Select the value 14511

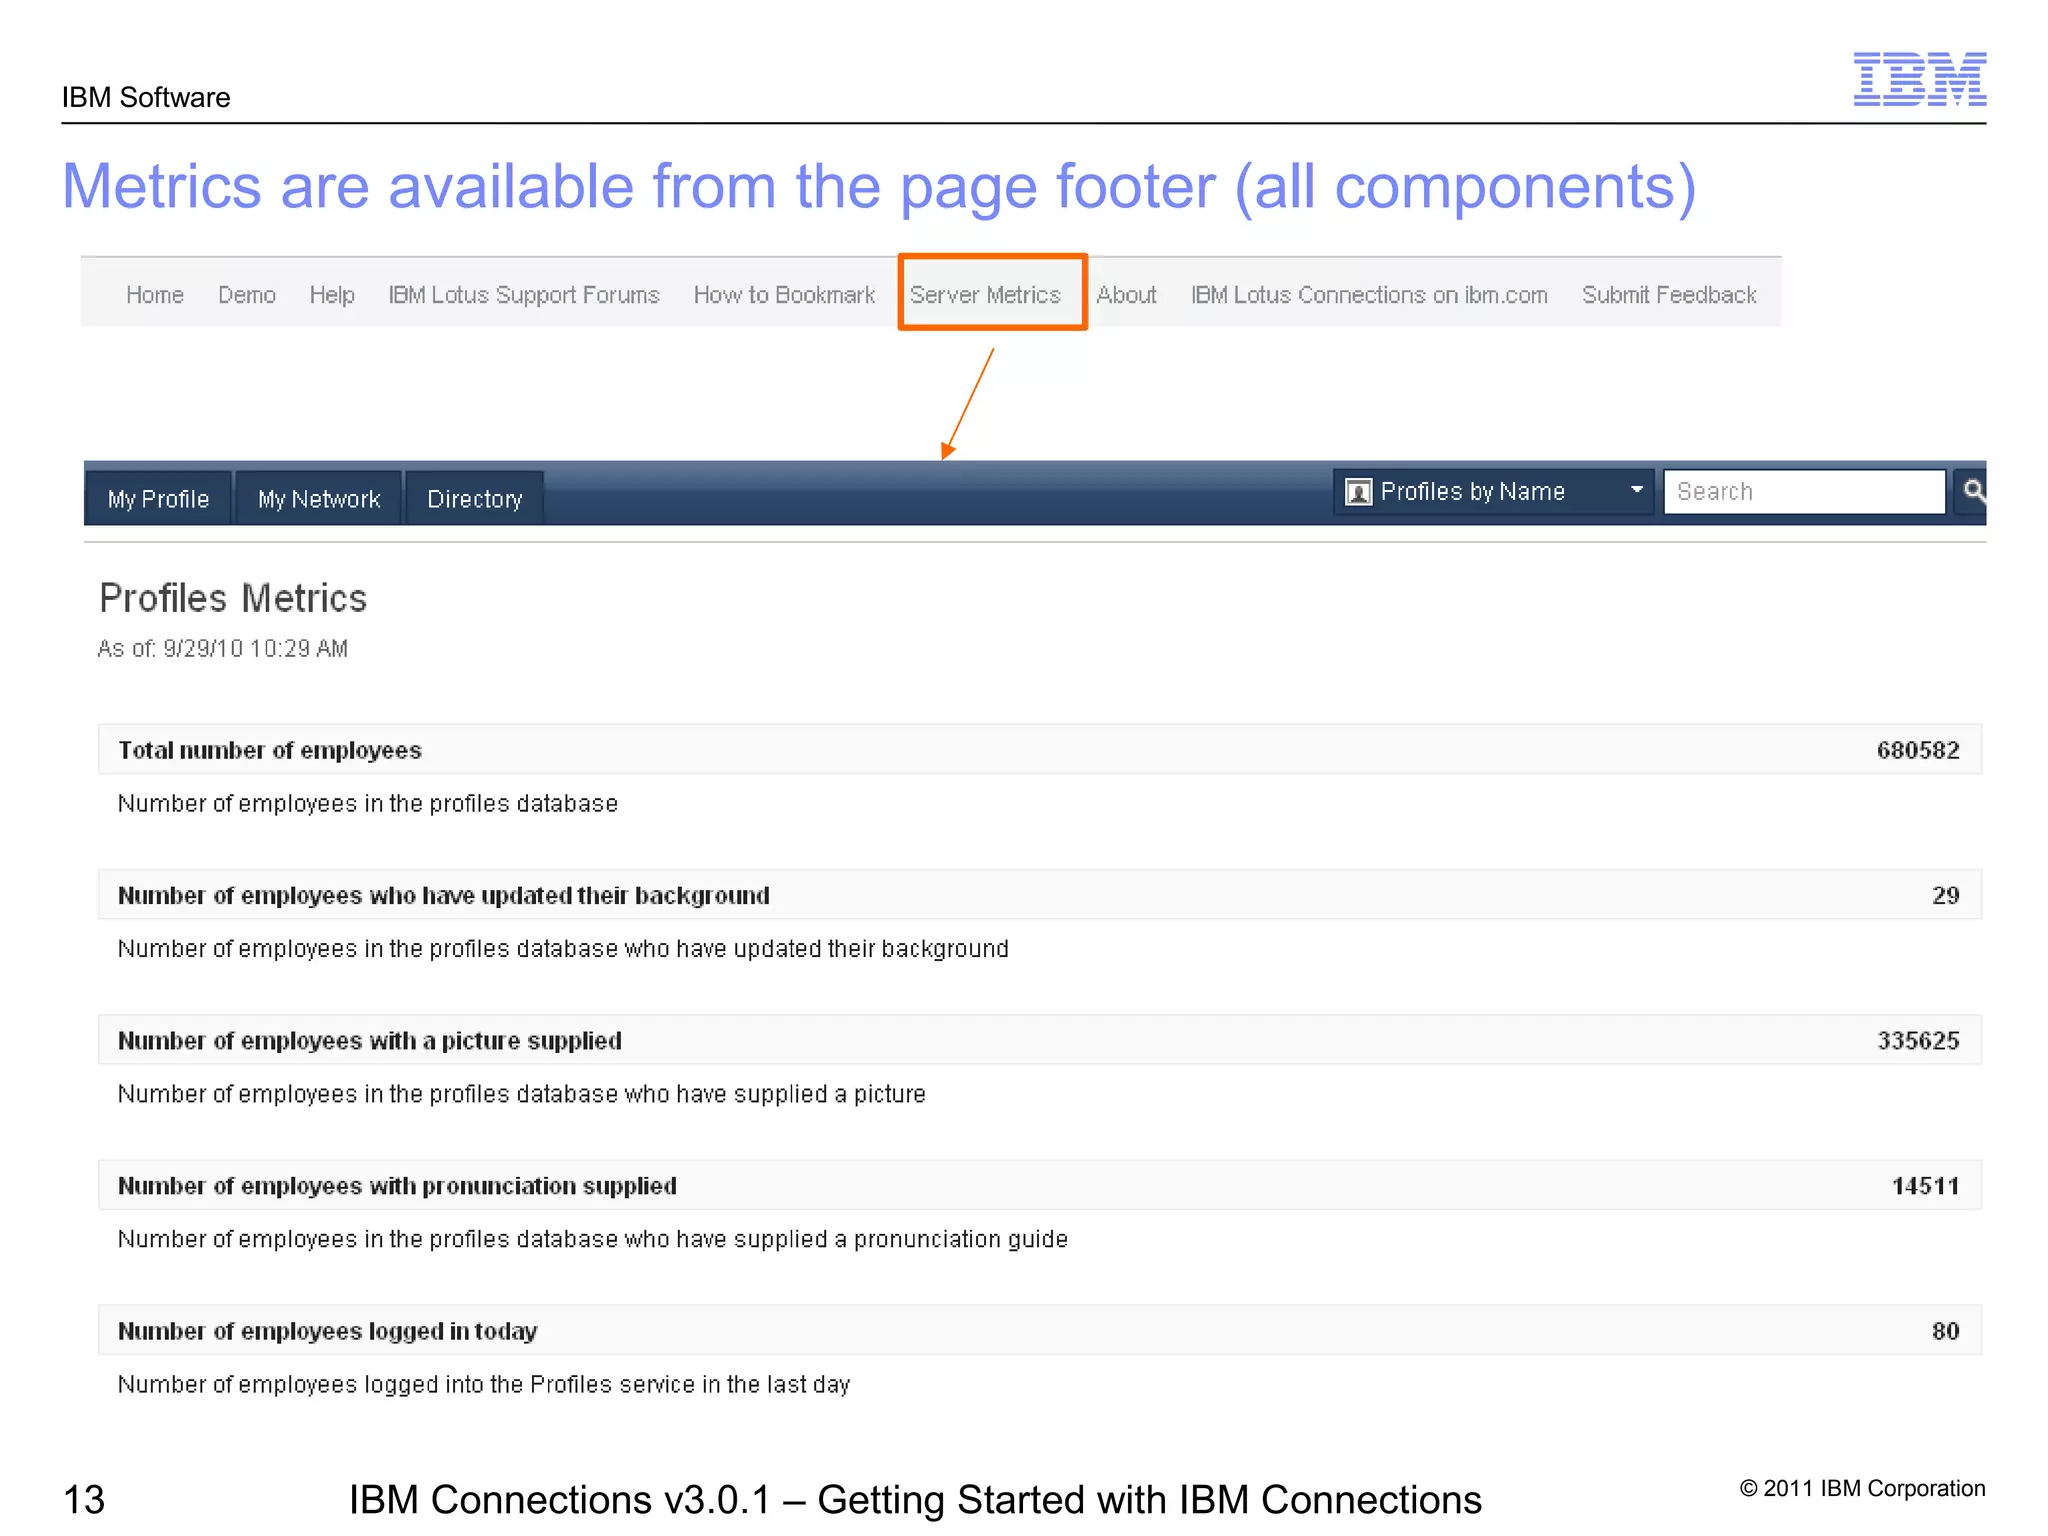pyautogui.click(x=1925, y=1186)
